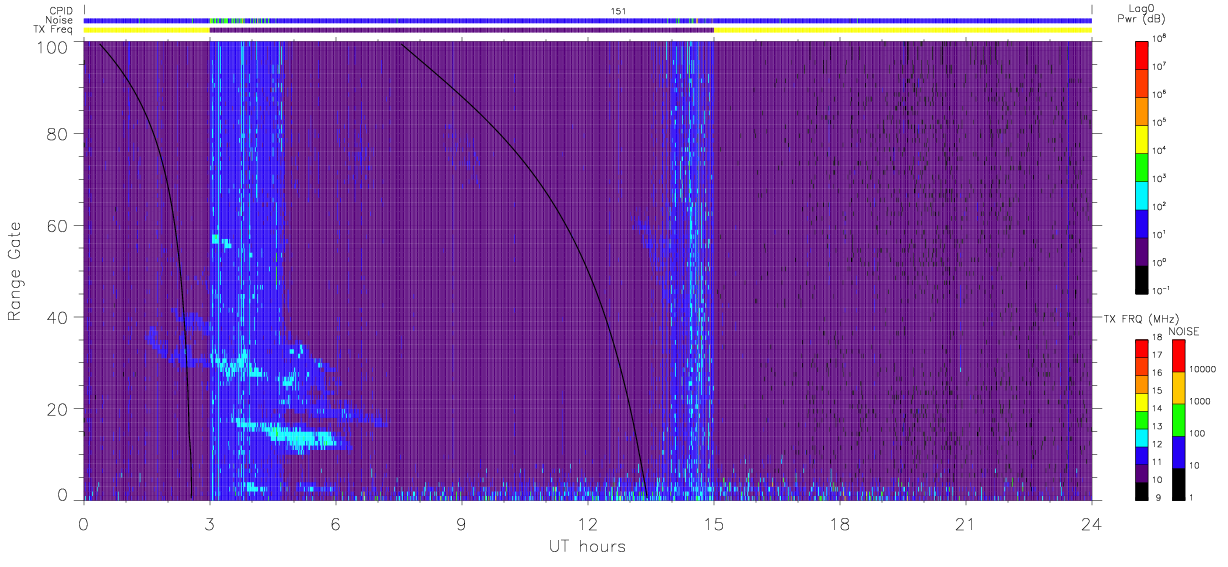Click the Range Gate tick label 20
This screenshot has height=567, width=1228.
pyautogui.click(x=59, y=408)
